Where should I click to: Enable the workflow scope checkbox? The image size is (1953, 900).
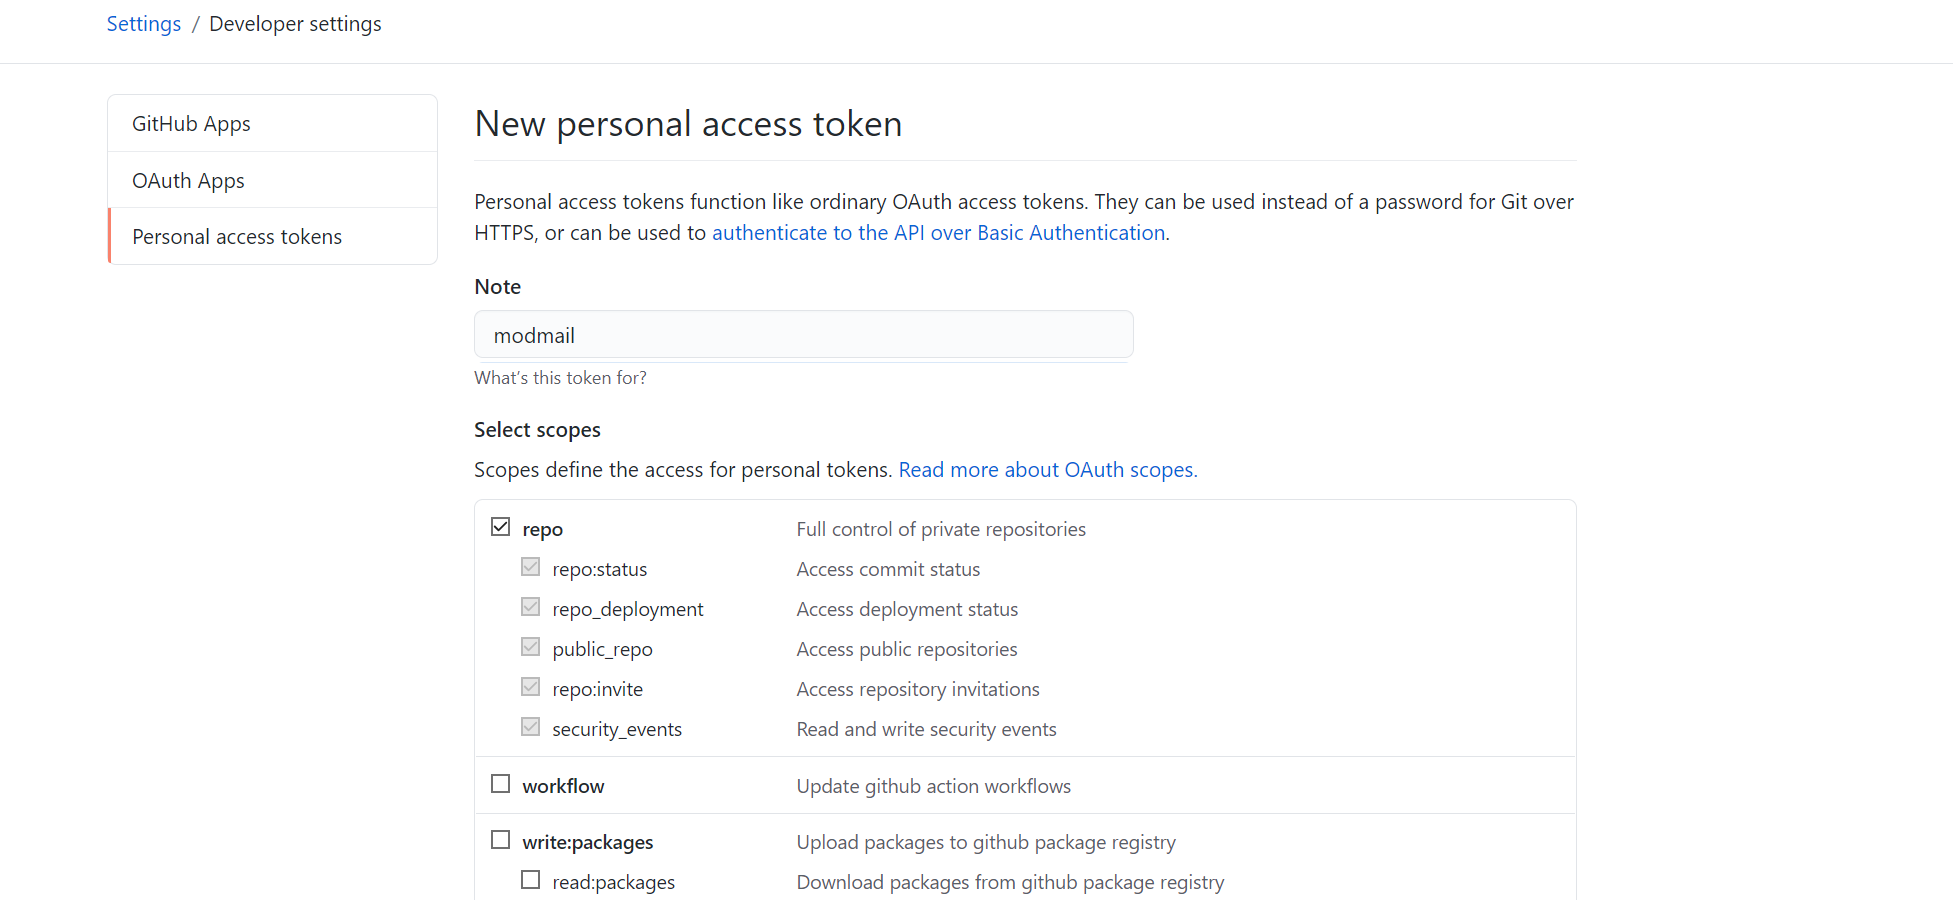tap(501, 784)
